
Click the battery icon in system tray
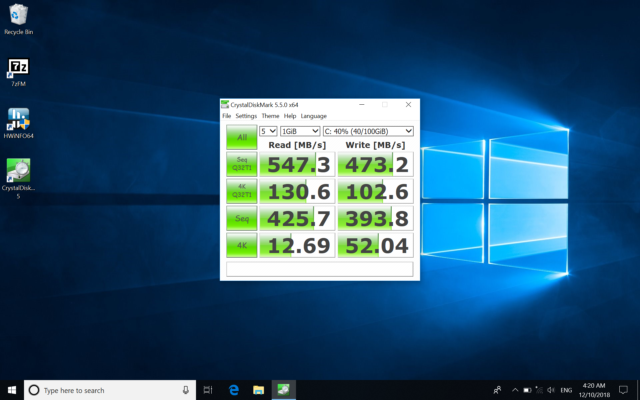point(527,390)
